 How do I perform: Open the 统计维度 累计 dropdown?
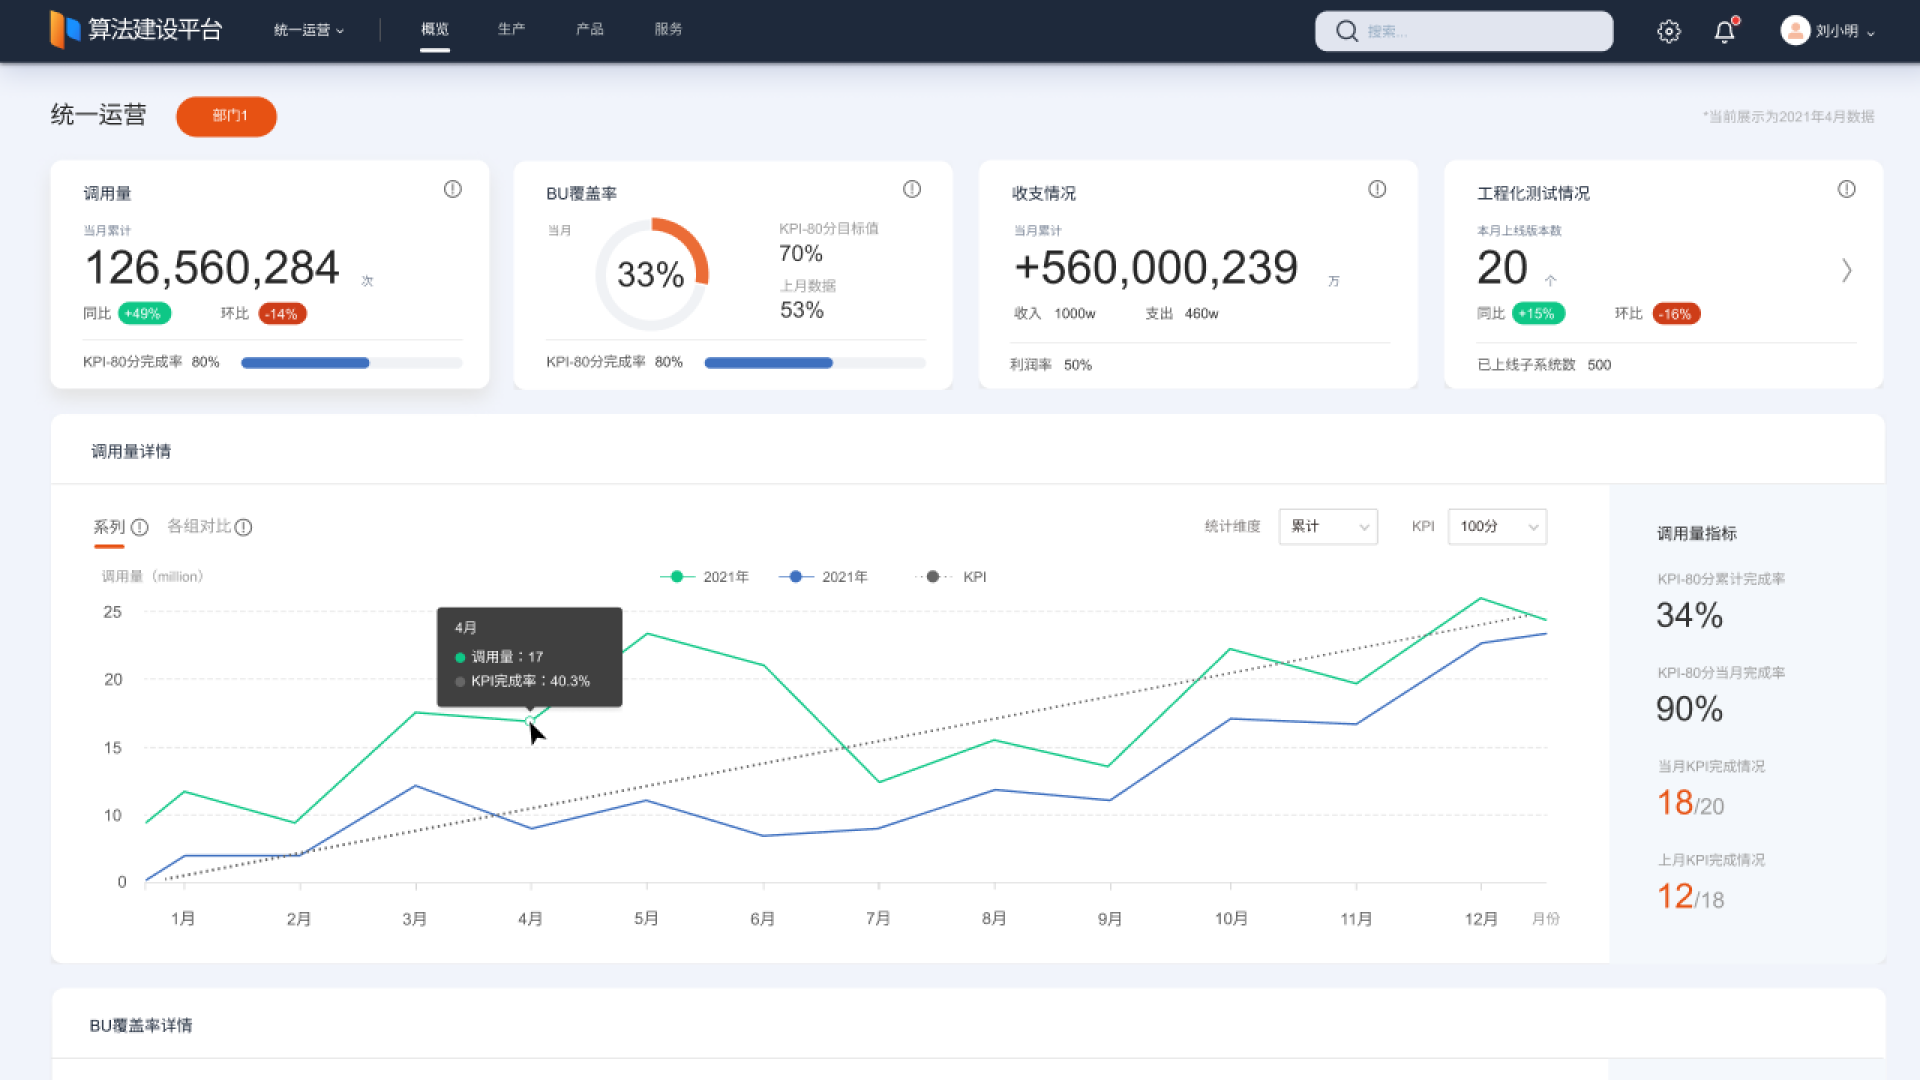[x=1328, y=527]
